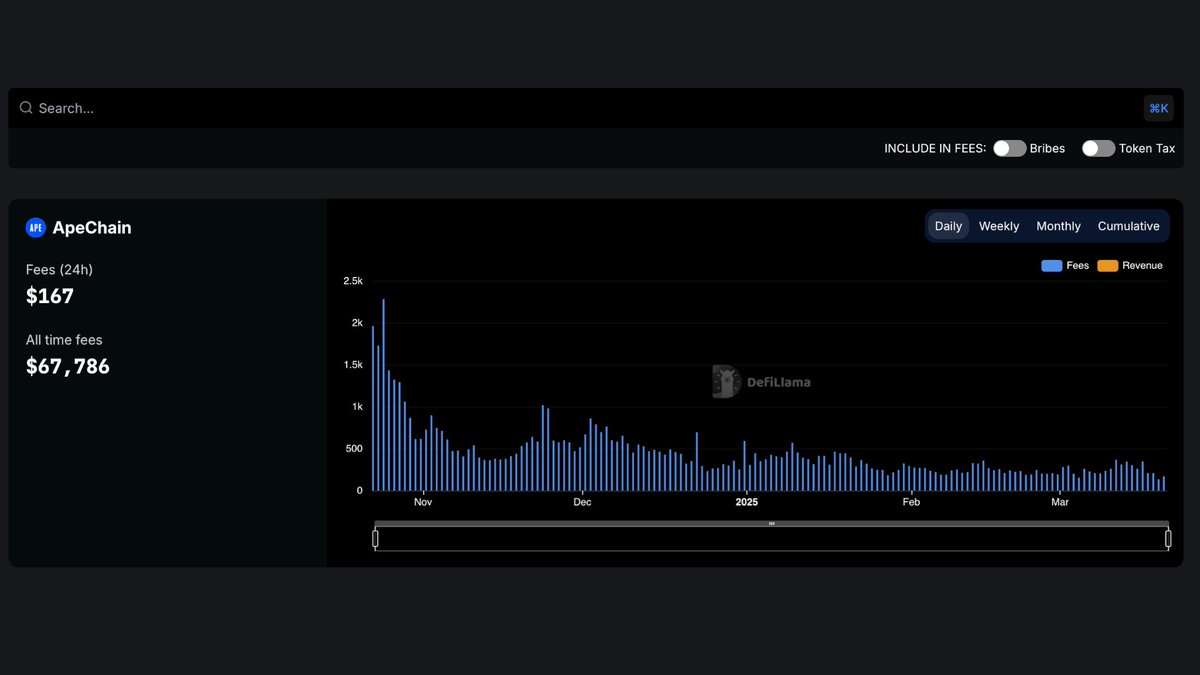
Task: Click the right handle of the range slider
Action: point(1168,539)
